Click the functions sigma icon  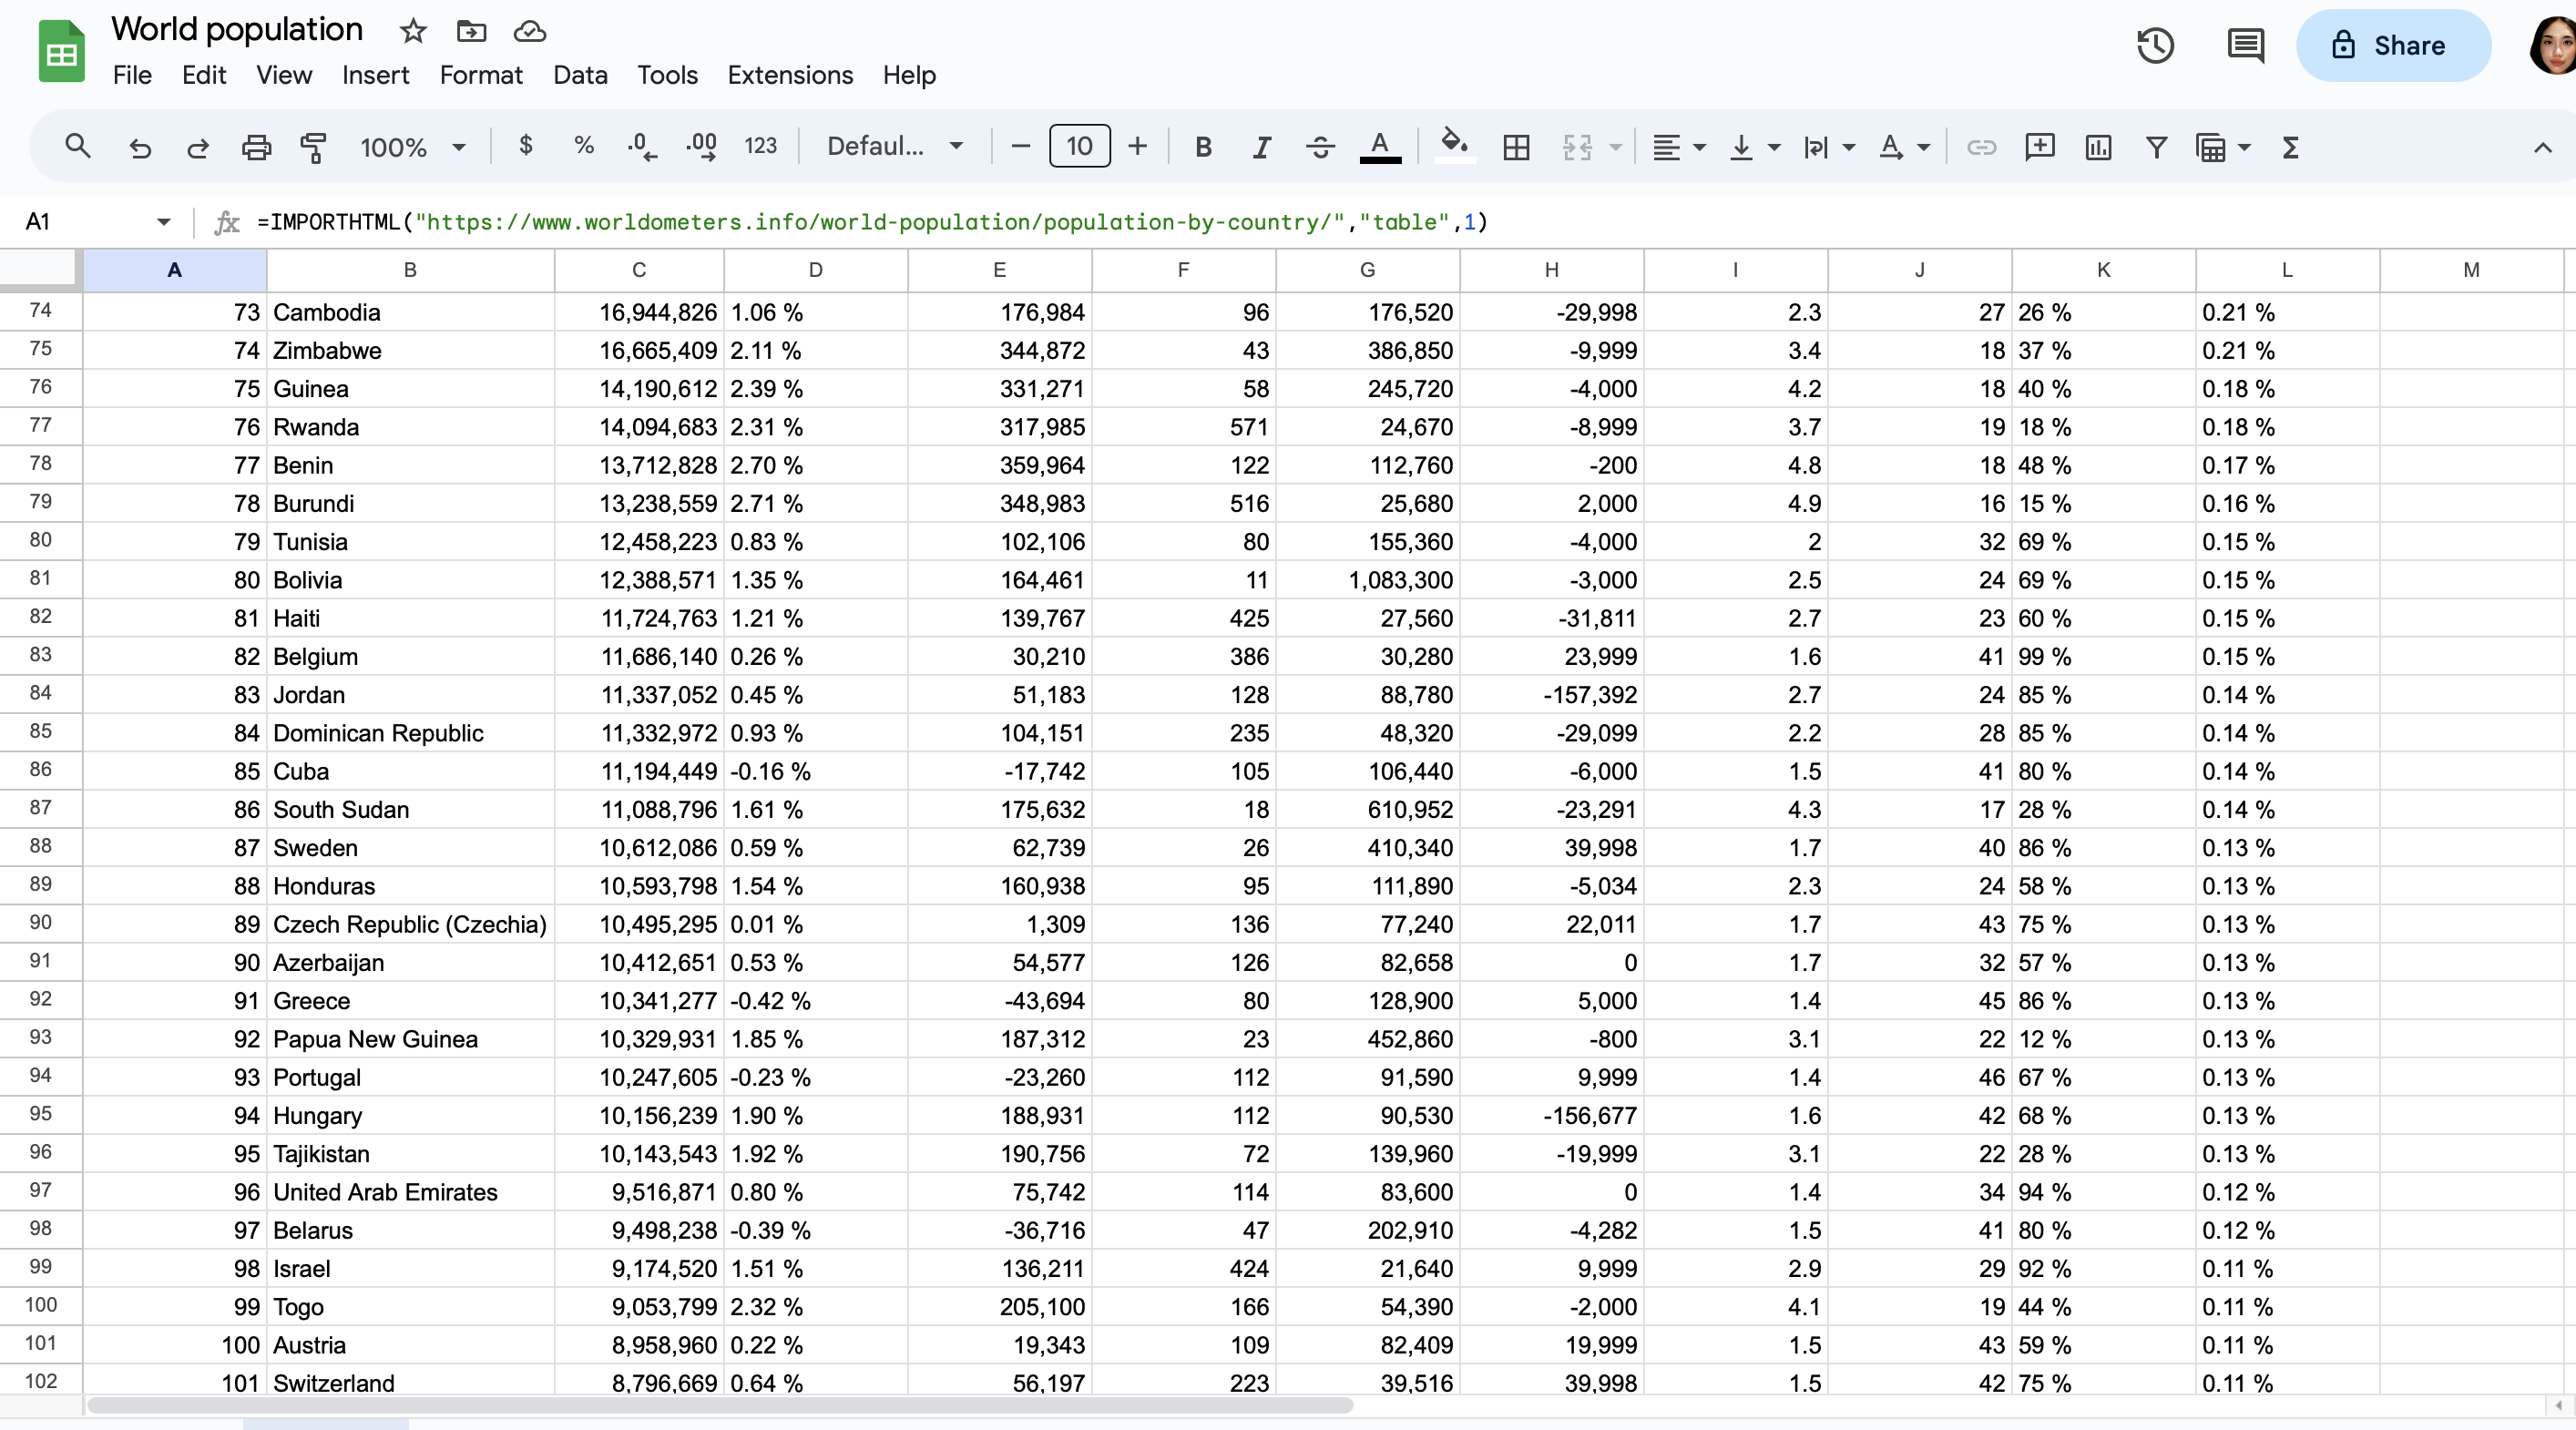2290,147
